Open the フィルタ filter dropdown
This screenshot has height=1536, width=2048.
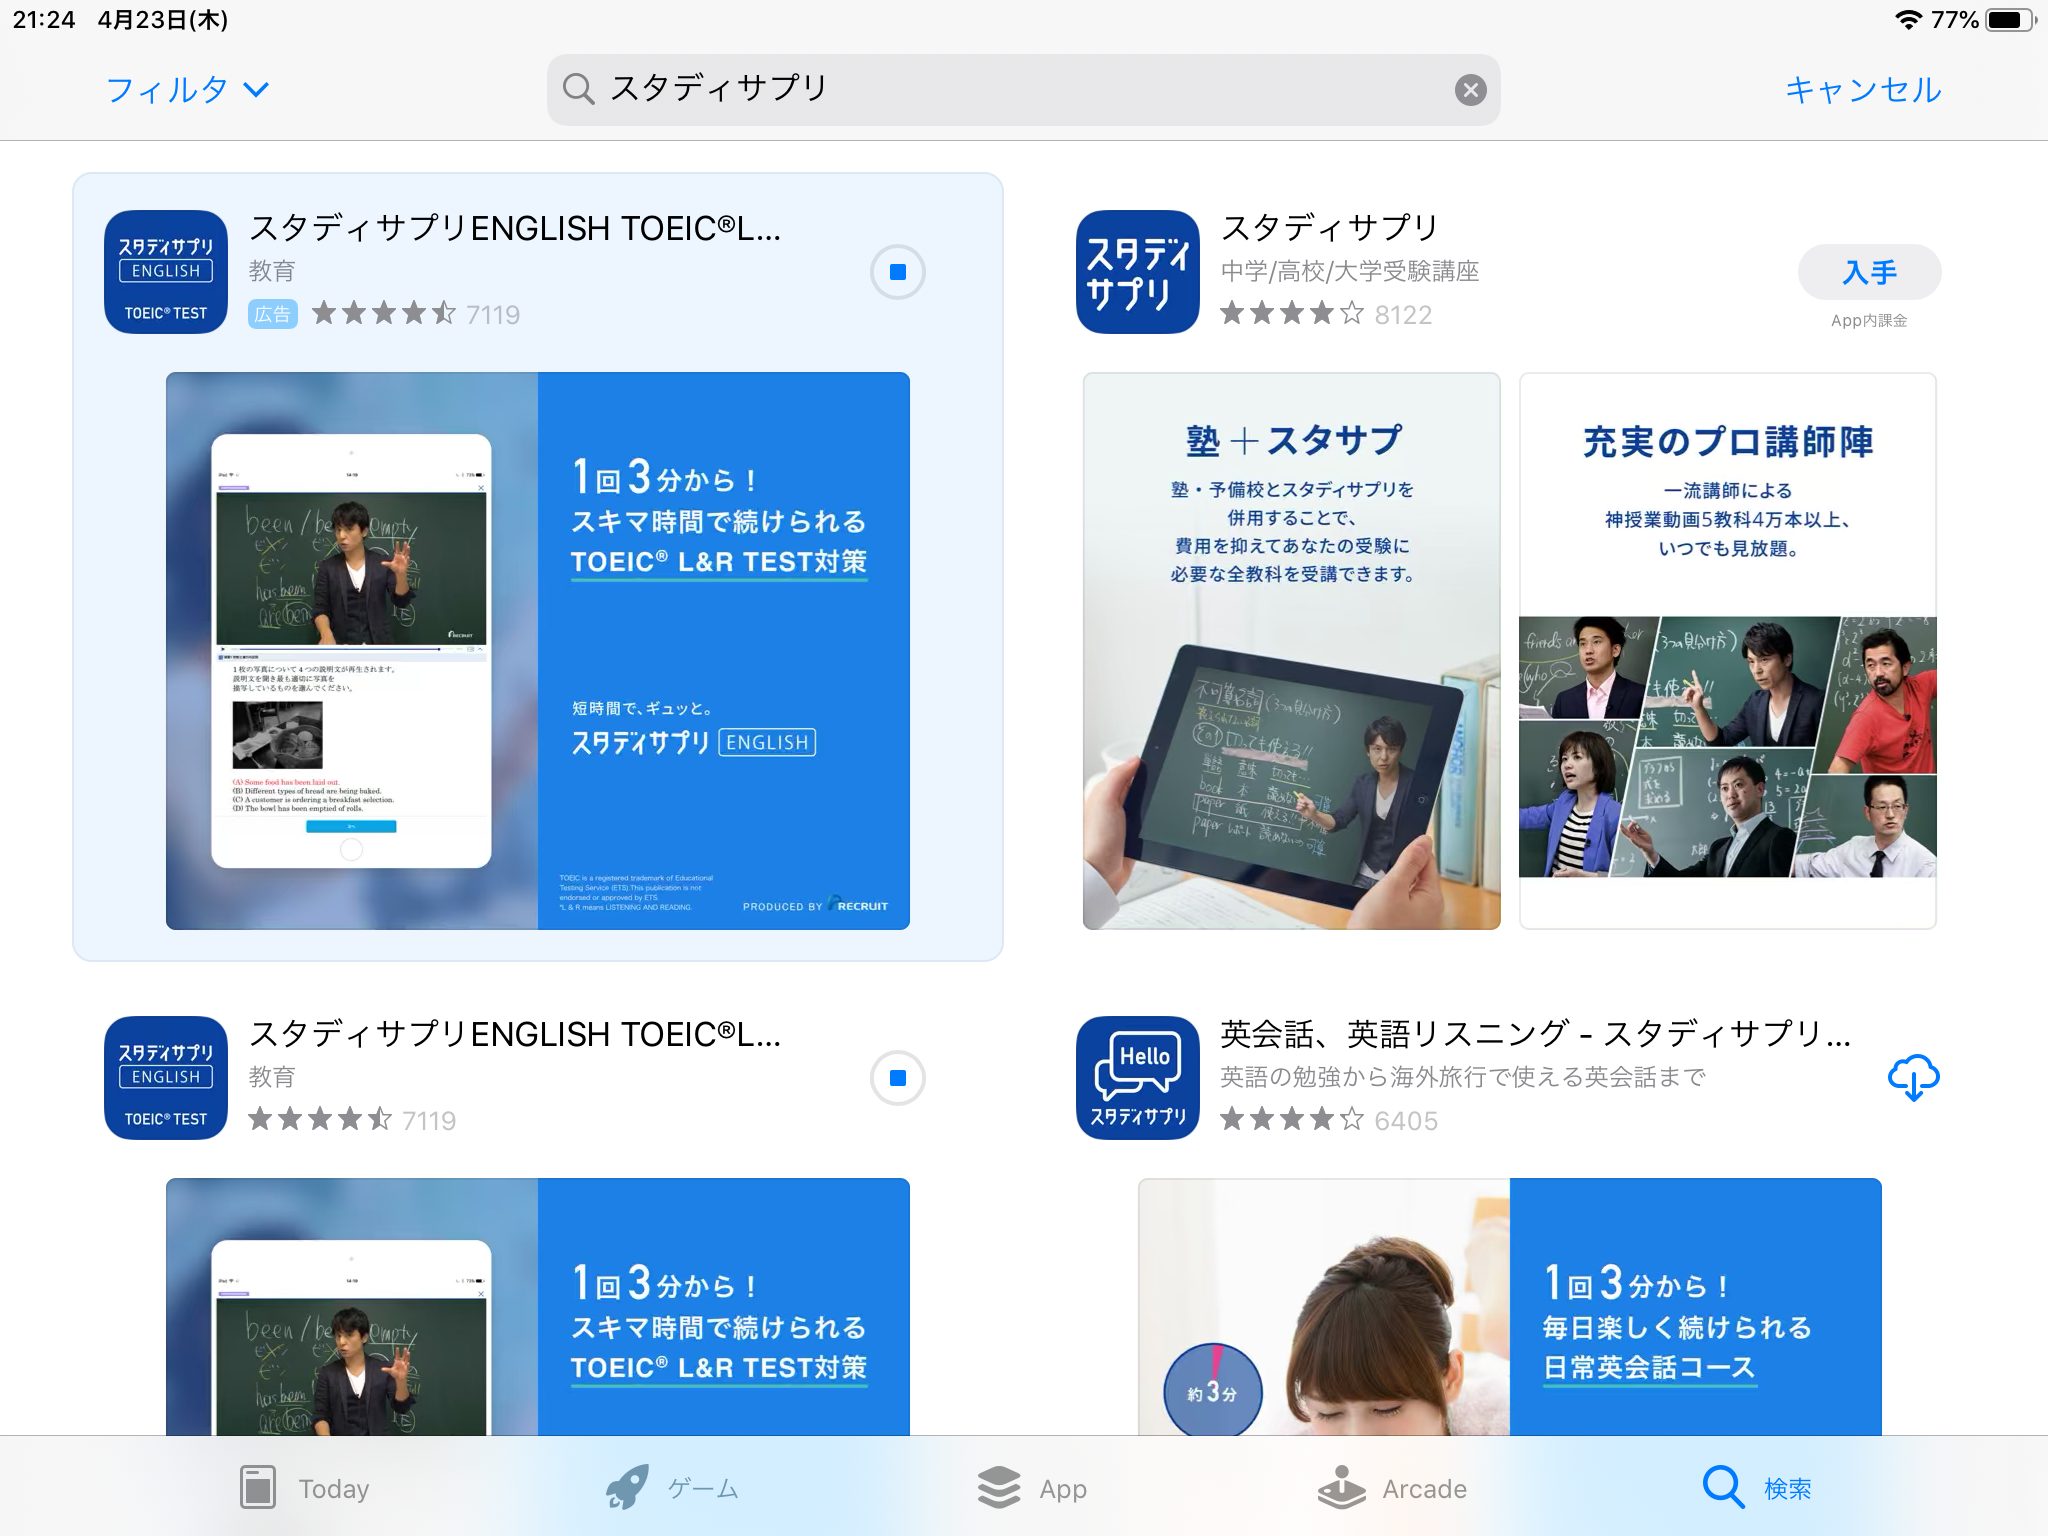[x=187, y=90]
